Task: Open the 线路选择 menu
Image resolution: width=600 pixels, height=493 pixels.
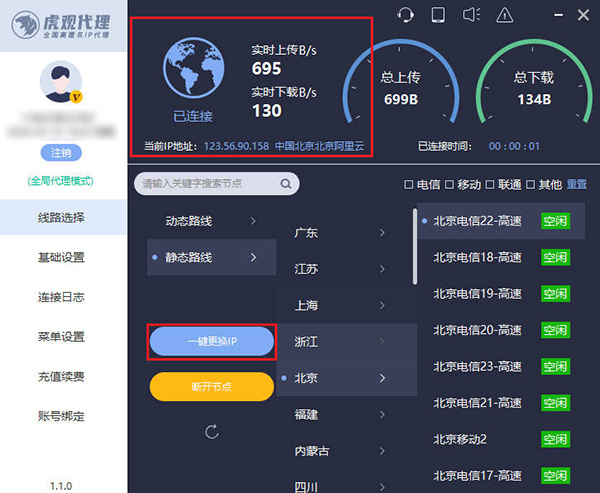Action: (x=63, y=217)
